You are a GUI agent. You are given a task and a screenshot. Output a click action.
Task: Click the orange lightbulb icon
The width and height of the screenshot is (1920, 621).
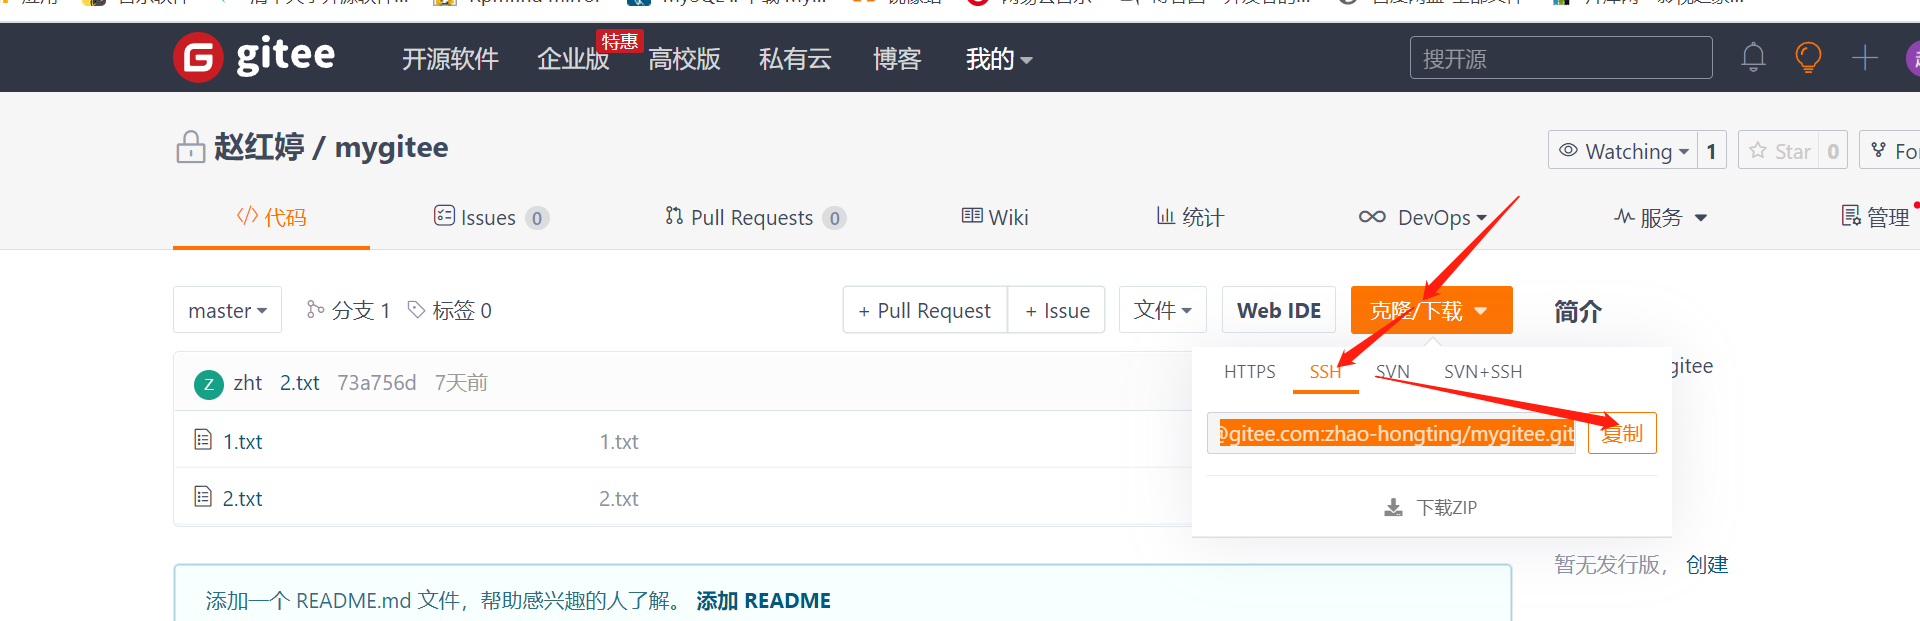[x=1808, y=57]
